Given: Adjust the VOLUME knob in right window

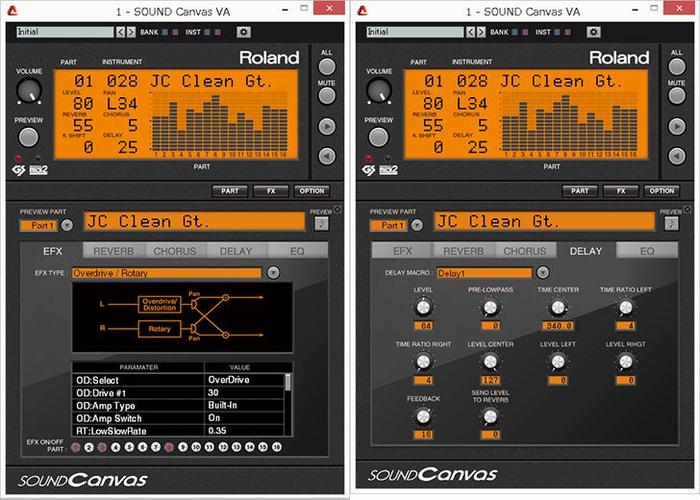Looking at the screenshot, I should (x=379, y=90).
